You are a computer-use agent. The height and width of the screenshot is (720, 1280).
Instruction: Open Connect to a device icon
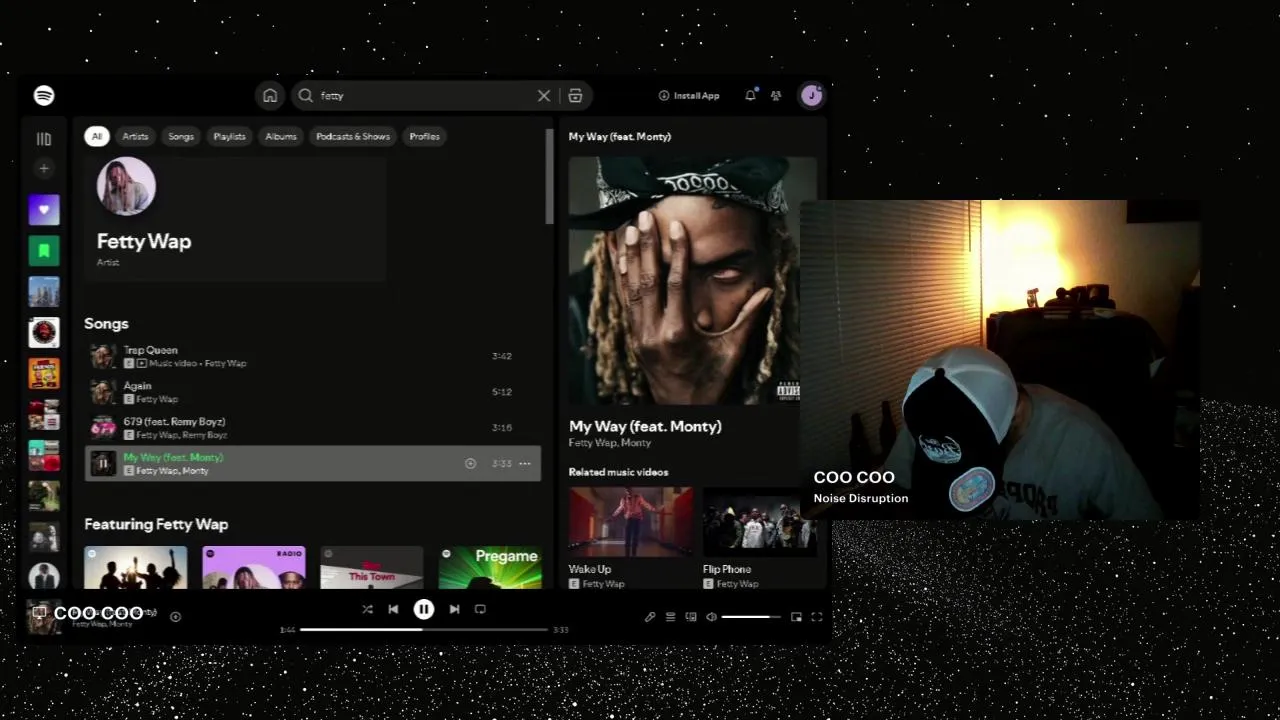click(x=691, y=617)
